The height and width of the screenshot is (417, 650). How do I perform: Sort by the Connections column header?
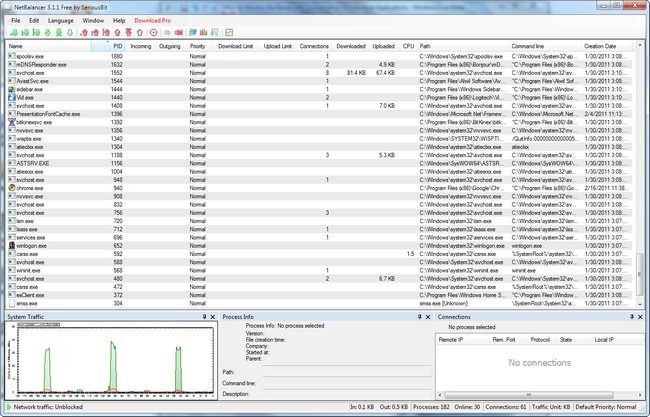(314, 46)
